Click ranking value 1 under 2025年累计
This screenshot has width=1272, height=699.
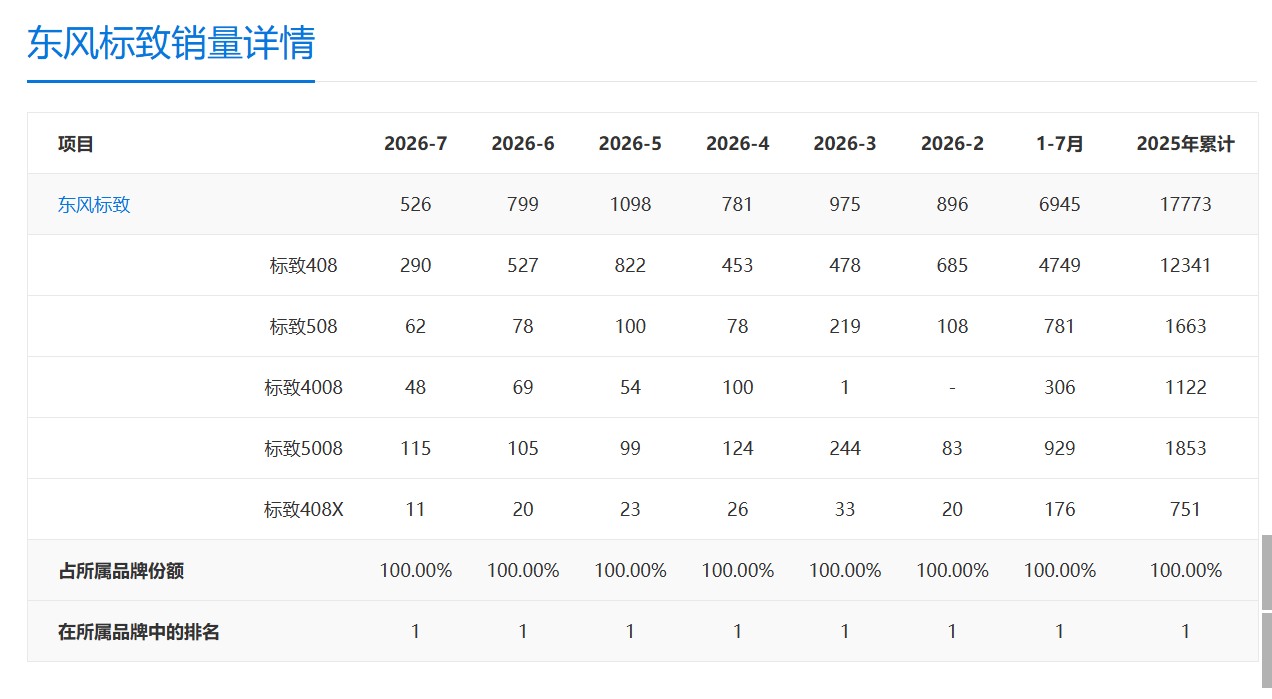point(1186,632)
